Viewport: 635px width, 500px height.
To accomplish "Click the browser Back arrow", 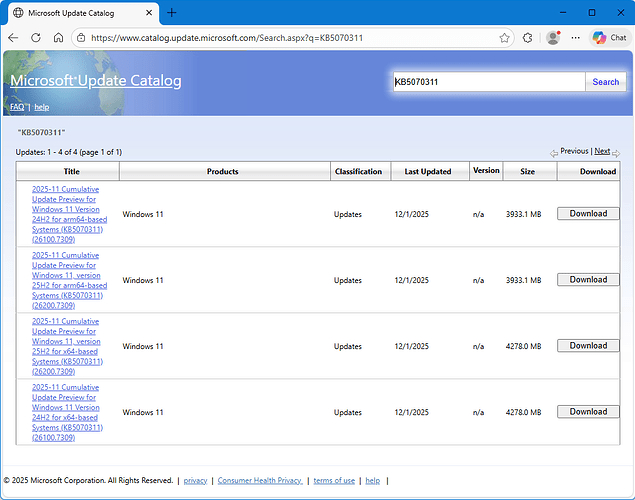I will [13, 37].
